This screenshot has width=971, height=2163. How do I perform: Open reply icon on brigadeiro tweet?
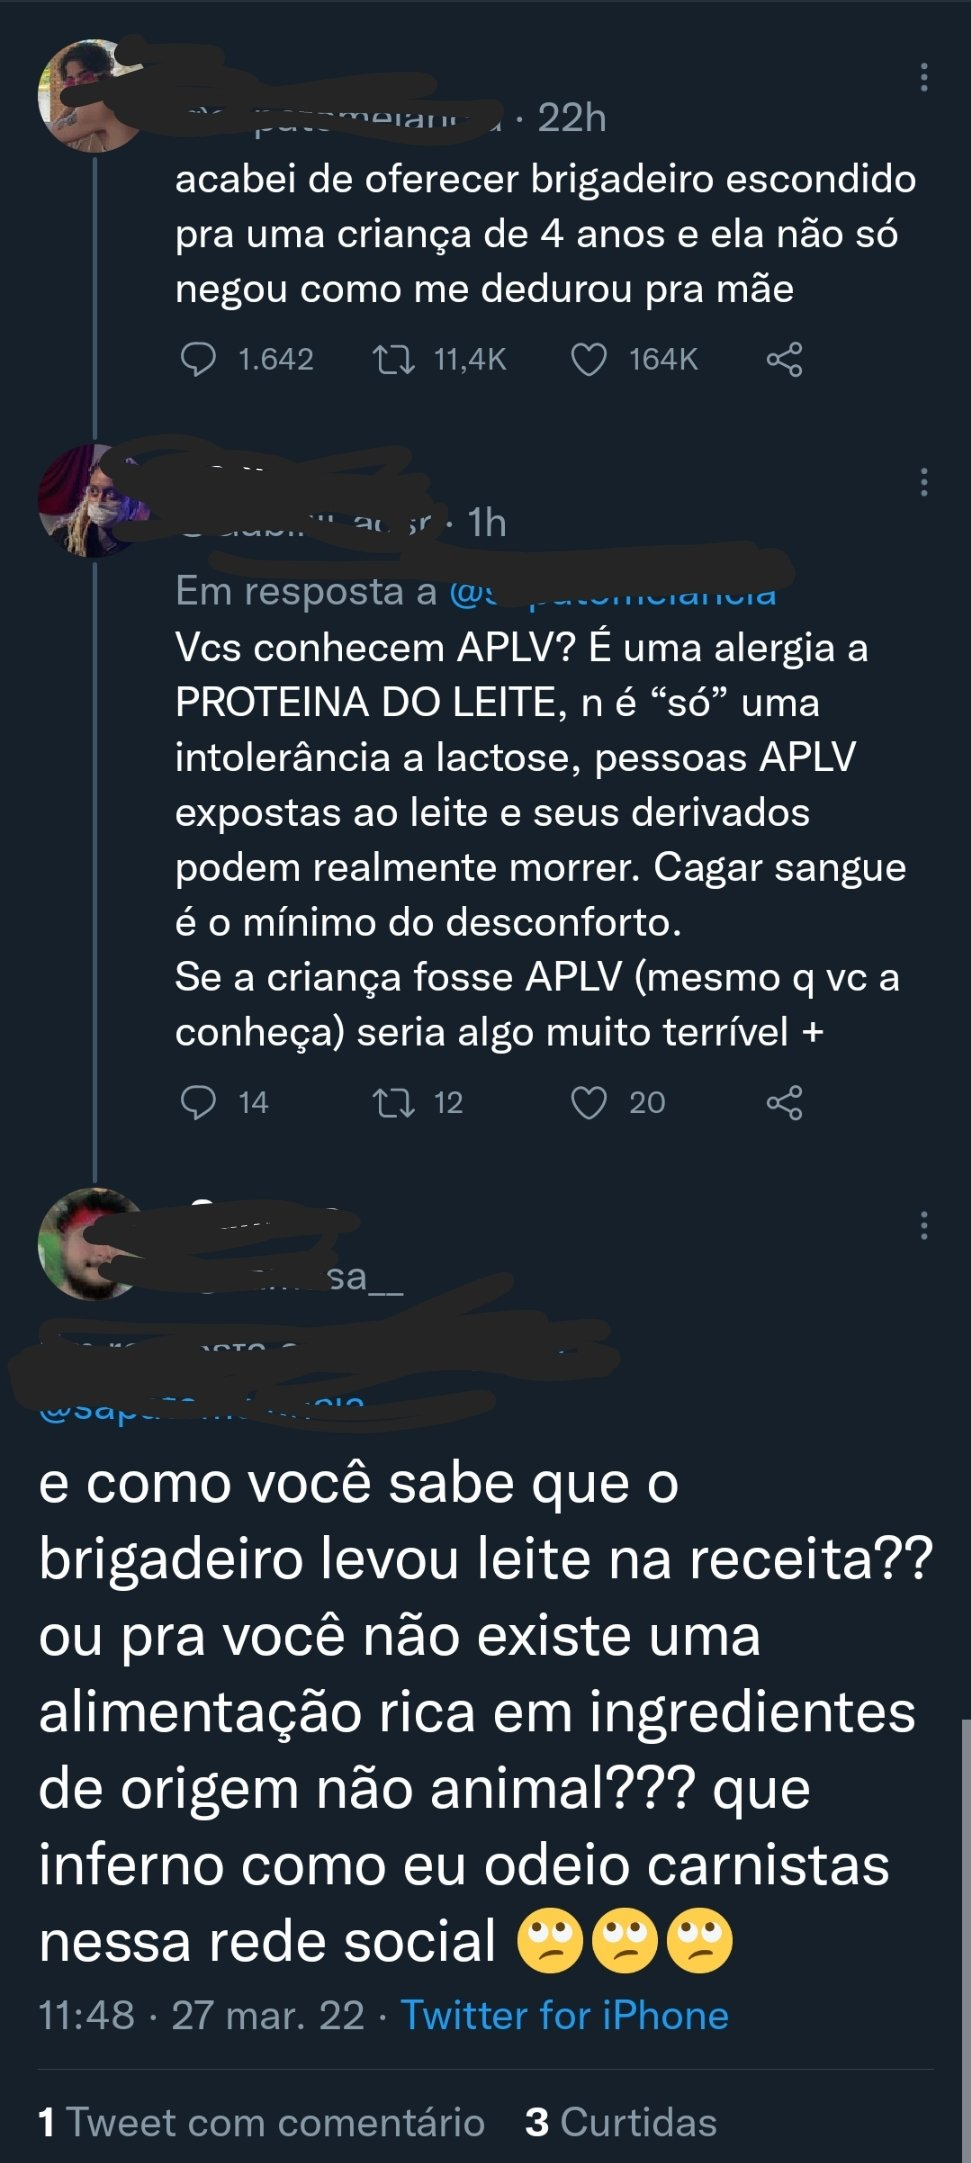tap(198, 359)
